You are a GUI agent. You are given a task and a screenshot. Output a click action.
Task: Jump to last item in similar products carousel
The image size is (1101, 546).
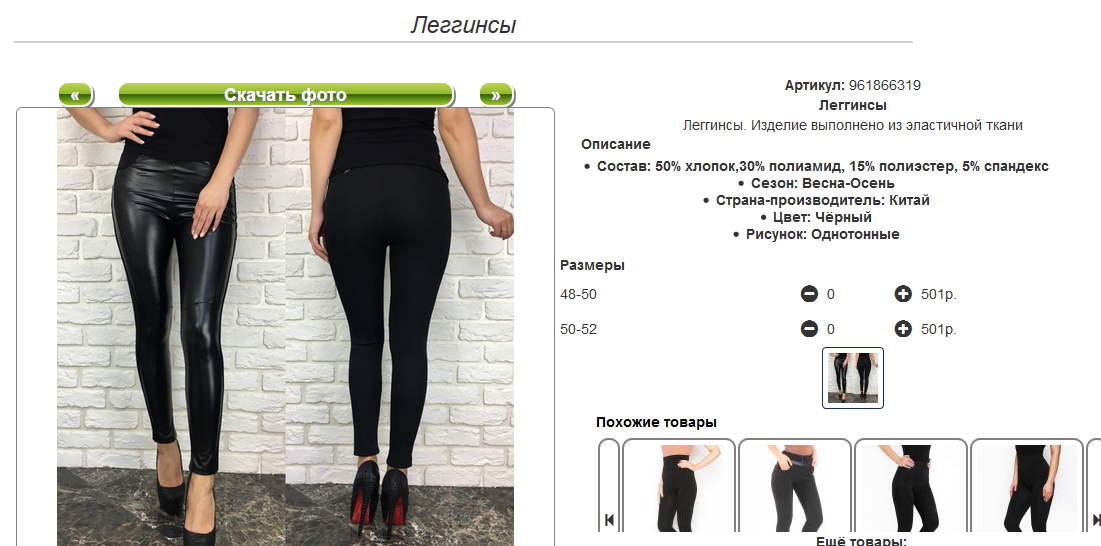point(1096,520)
